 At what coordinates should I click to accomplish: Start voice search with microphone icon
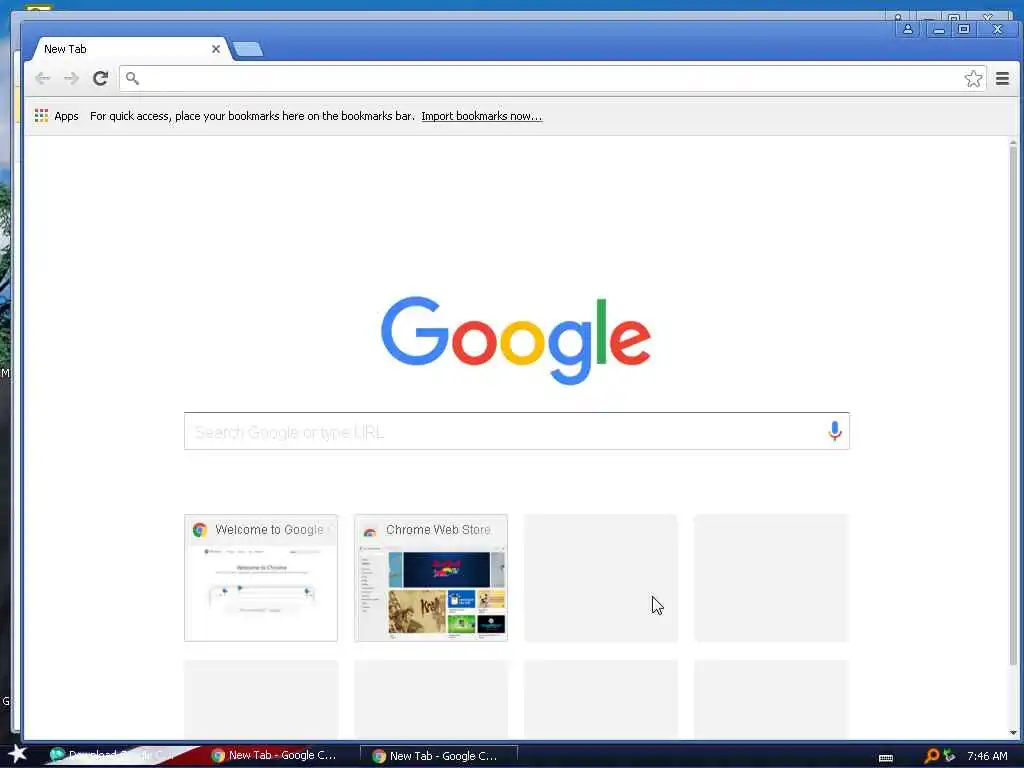pos(835,431)
